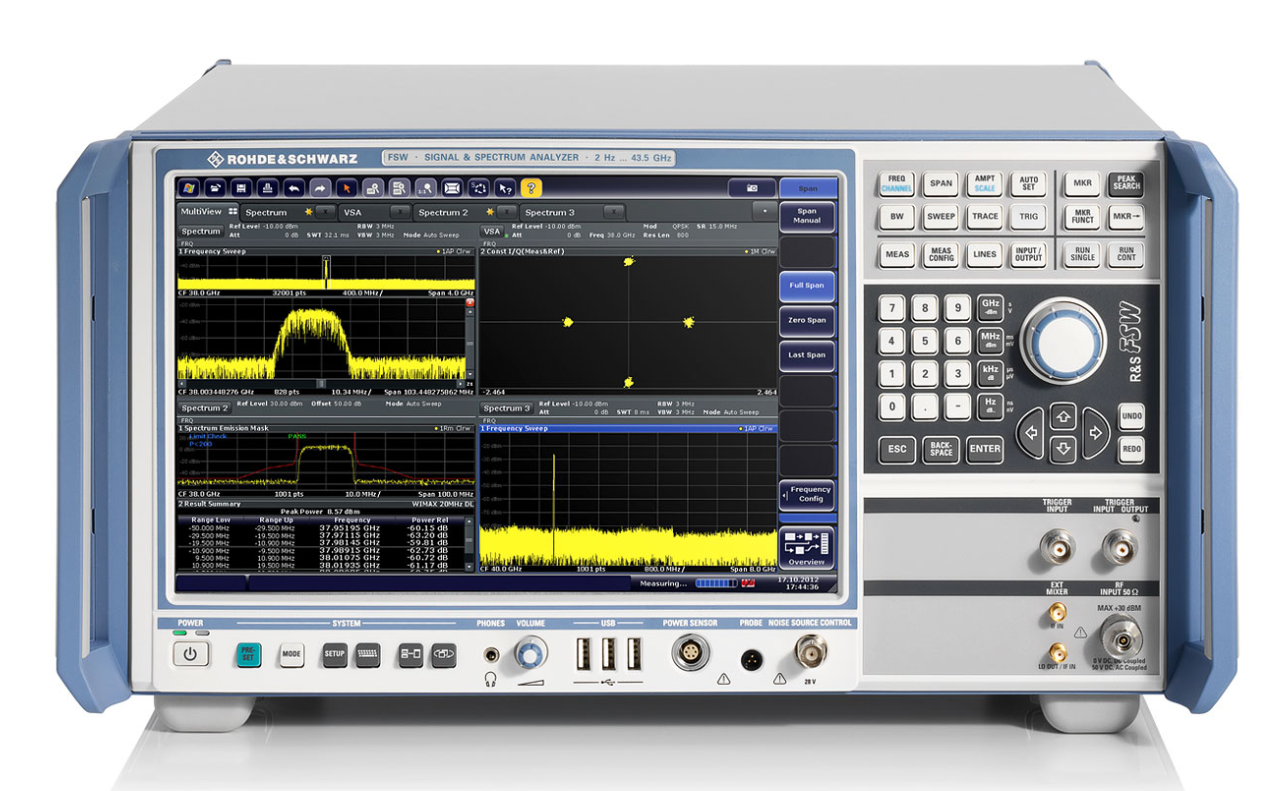The width and height of the screenshot is (1261, 791).
Task: Click the screenshot camera icon on toolbar
Action: click(x=750, y=187)
